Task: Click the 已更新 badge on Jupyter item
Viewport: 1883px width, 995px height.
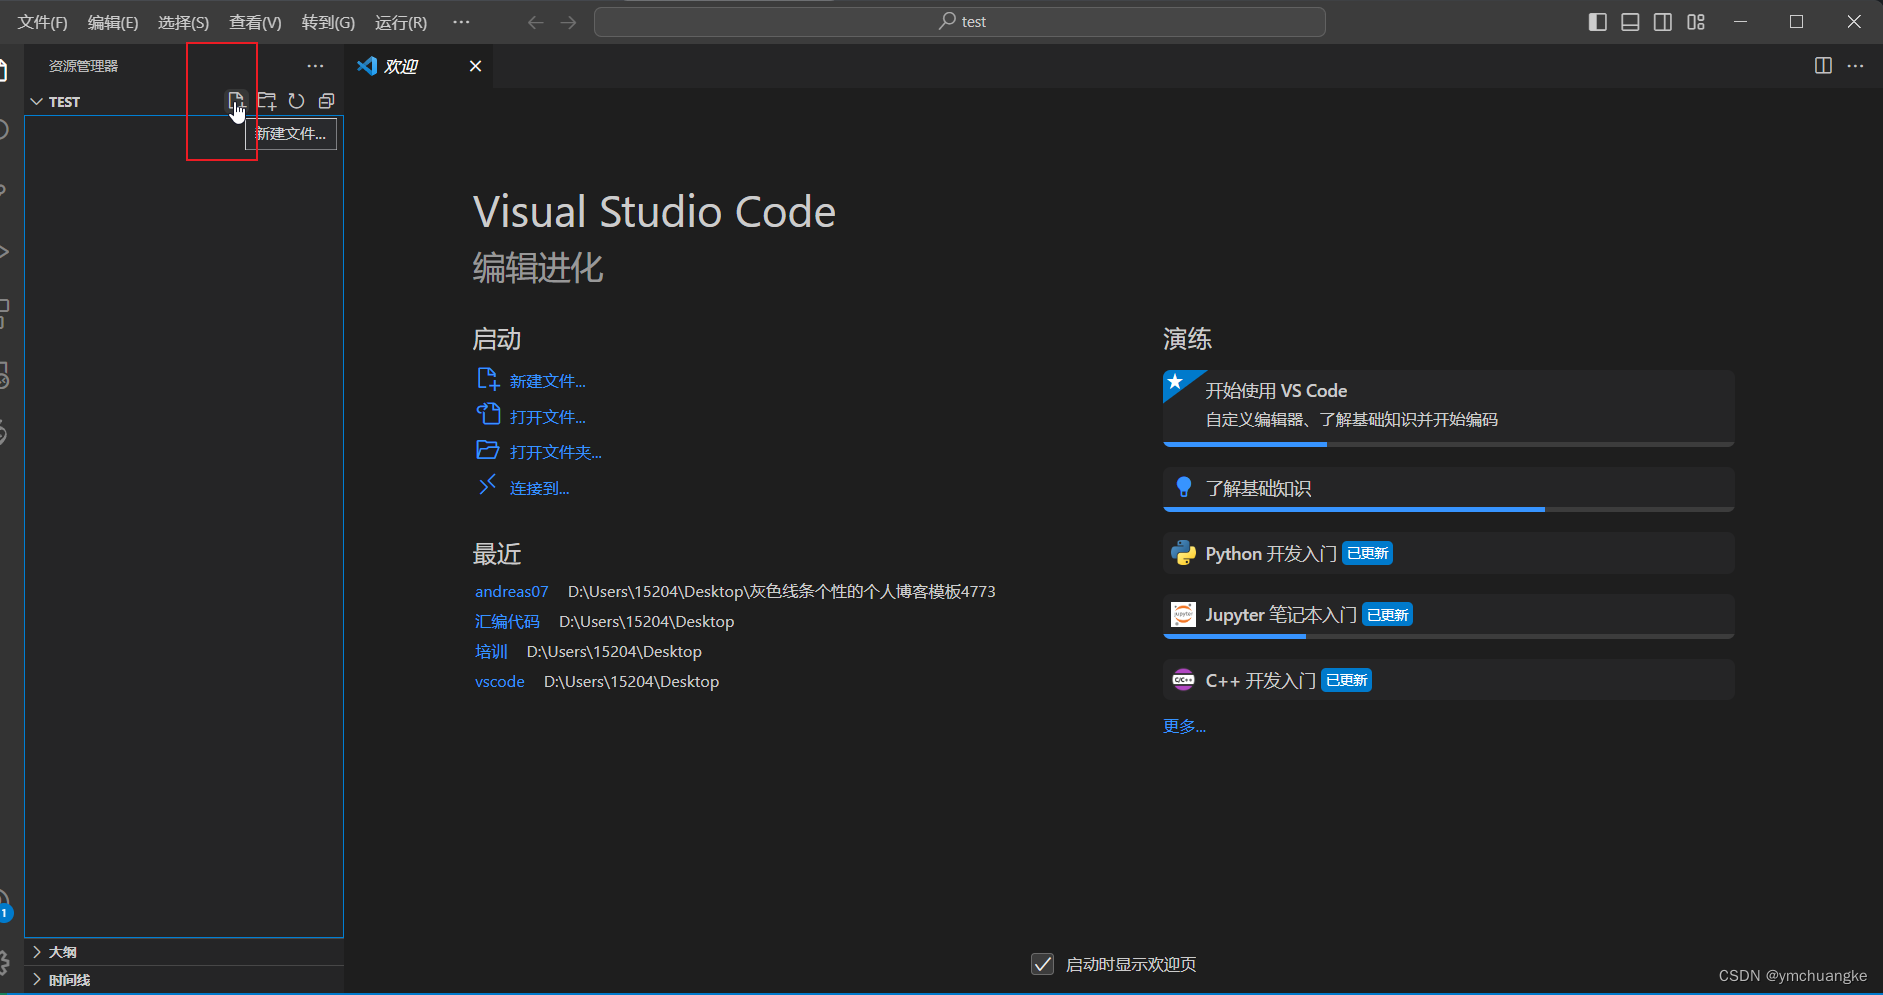Action: (1387, 615)
